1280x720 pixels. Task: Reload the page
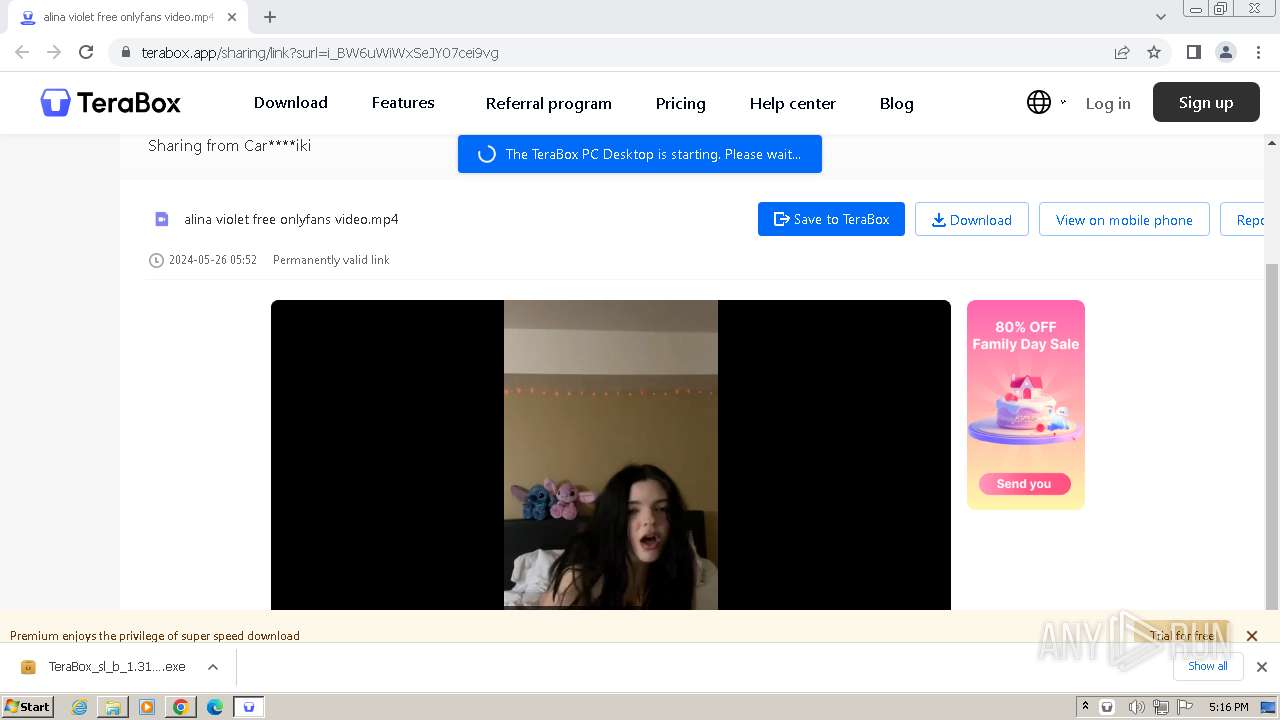coord(86,52)
